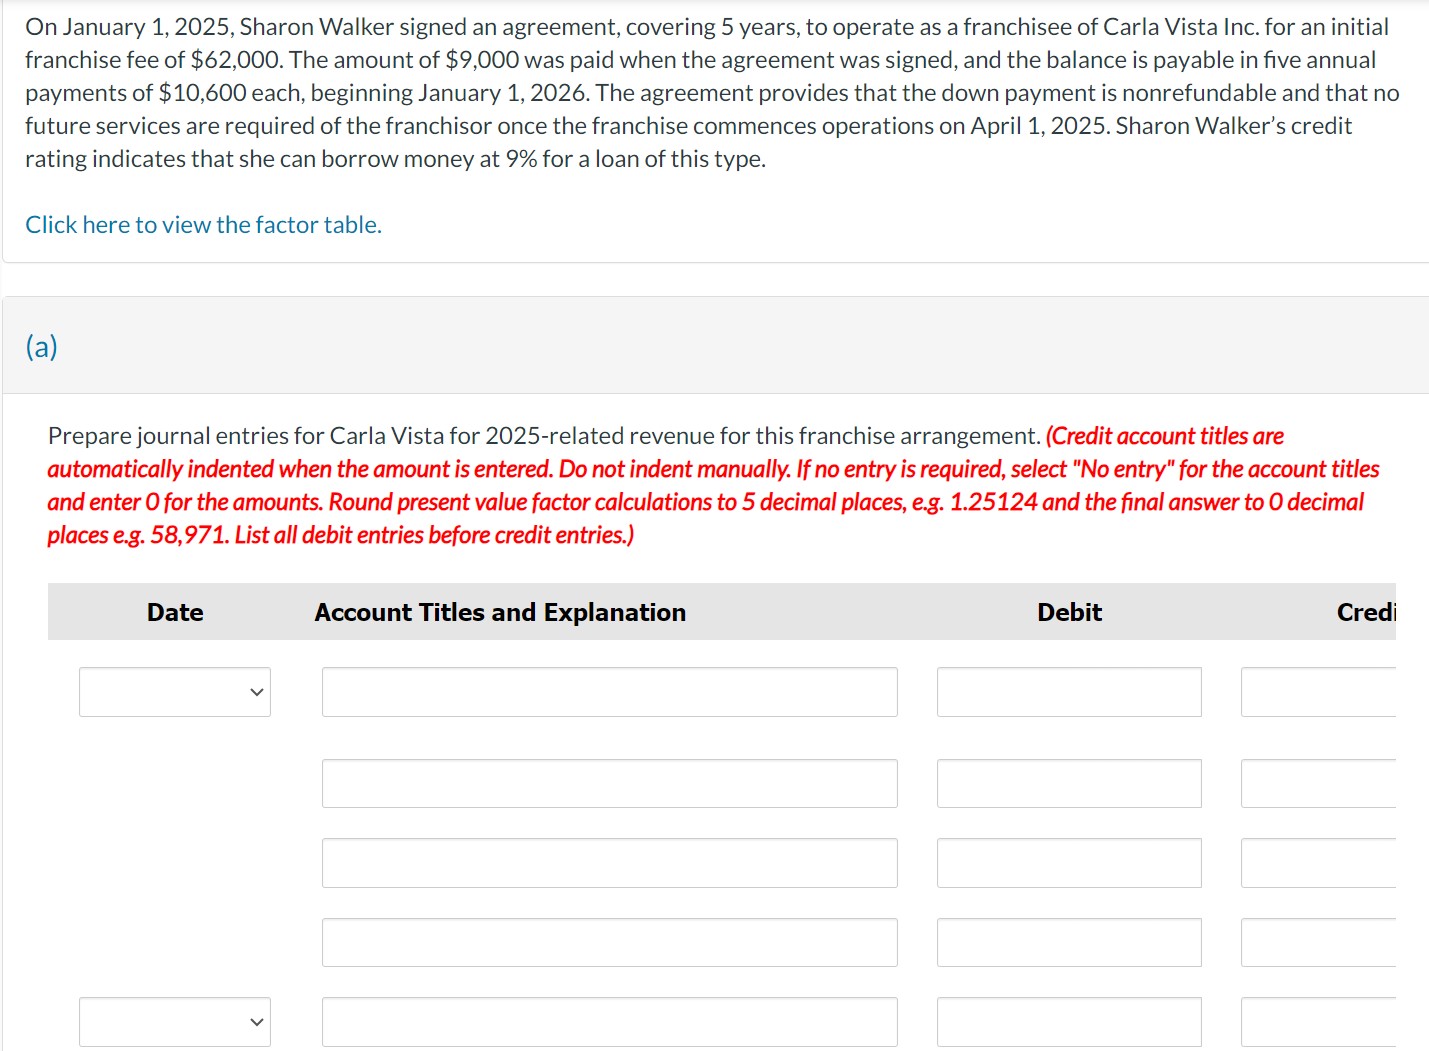Click the fourth row Credit amount field
1429x1051 pixels.
coord(1319,942)
